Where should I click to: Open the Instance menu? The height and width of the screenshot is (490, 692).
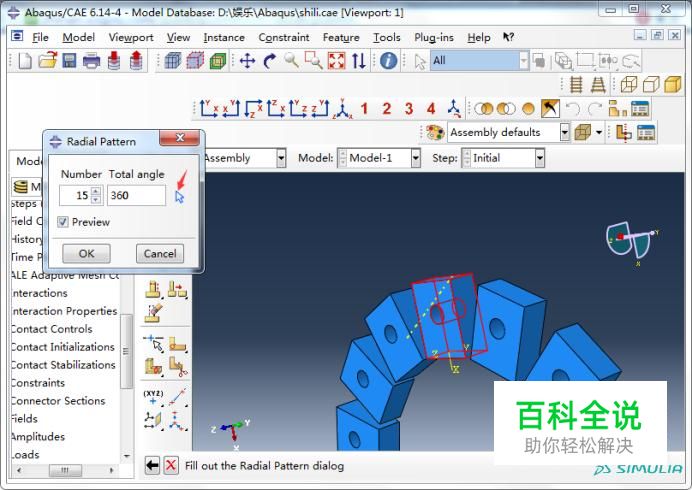(x=224, y=38)
